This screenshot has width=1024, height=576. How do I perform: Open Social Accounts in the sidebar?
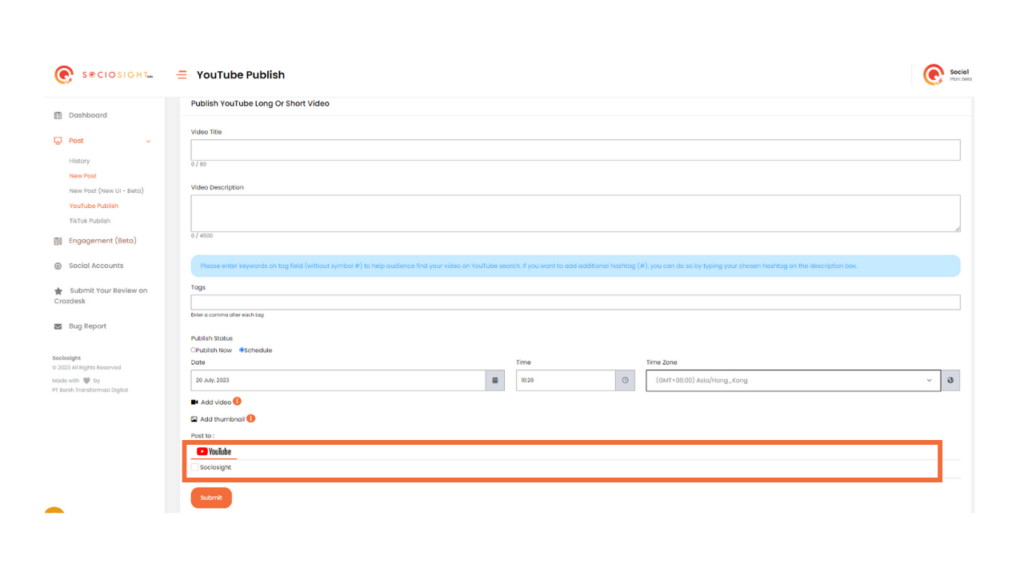[96, 266]
